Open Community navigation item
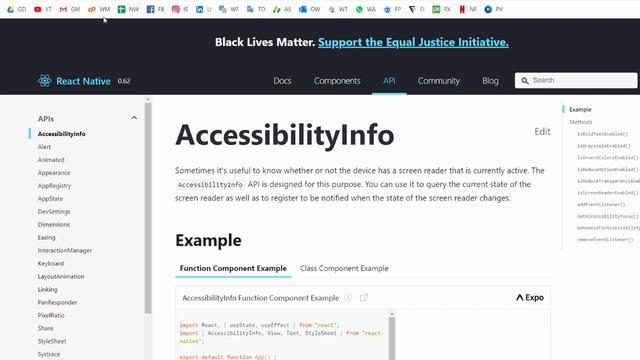 439,81
